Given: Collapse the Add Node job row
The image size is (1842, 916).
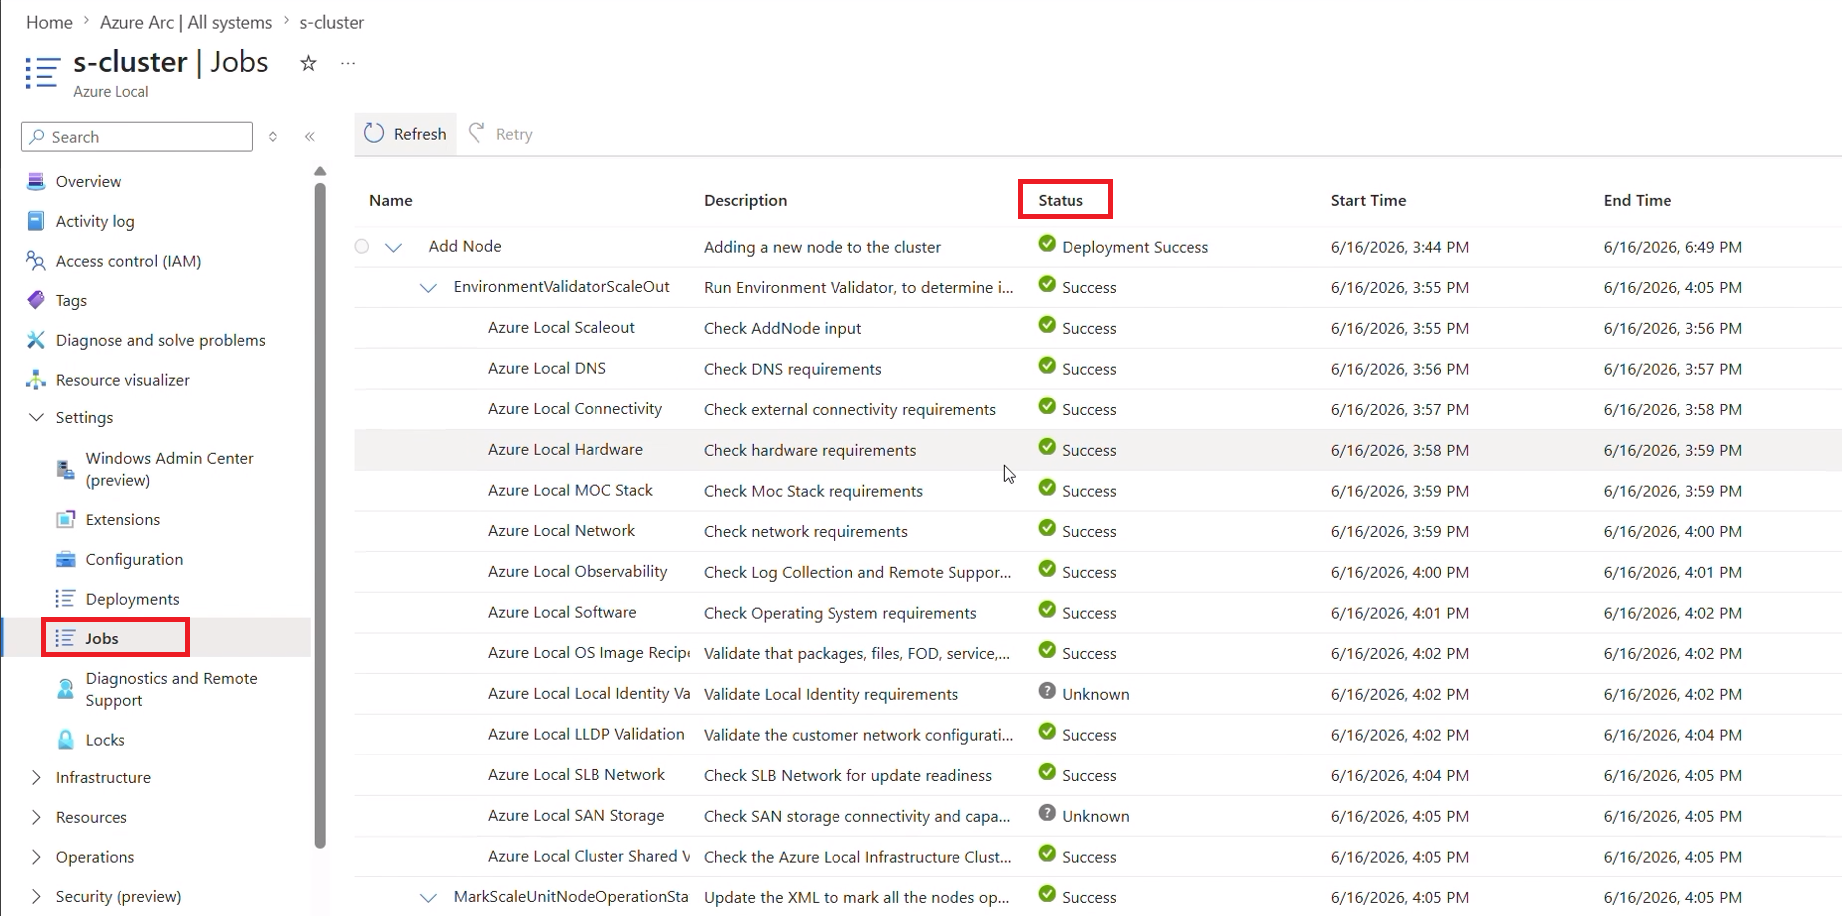Looking at the screenshot, I should coord(394,247).
